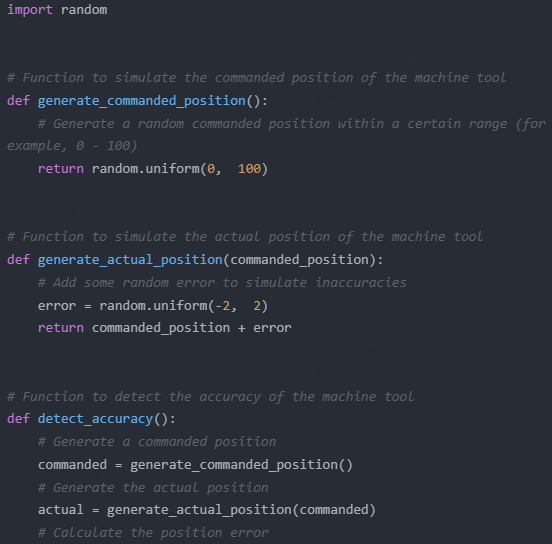Click comment 'Calculate the position error'
552x544 pixels.
tap(153, 533)
